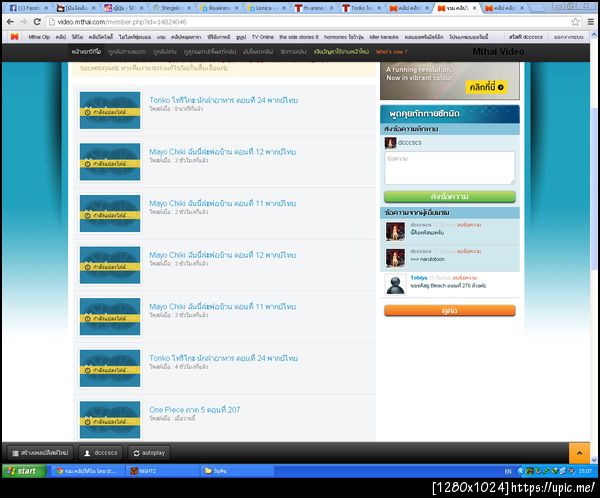
Task: Open the What's new ? menu item
Action: [391, 52]
